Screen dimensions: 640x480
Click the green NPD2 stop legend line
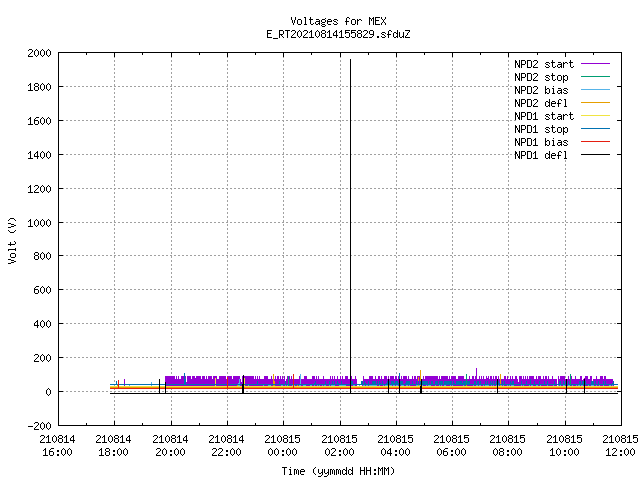595,77
